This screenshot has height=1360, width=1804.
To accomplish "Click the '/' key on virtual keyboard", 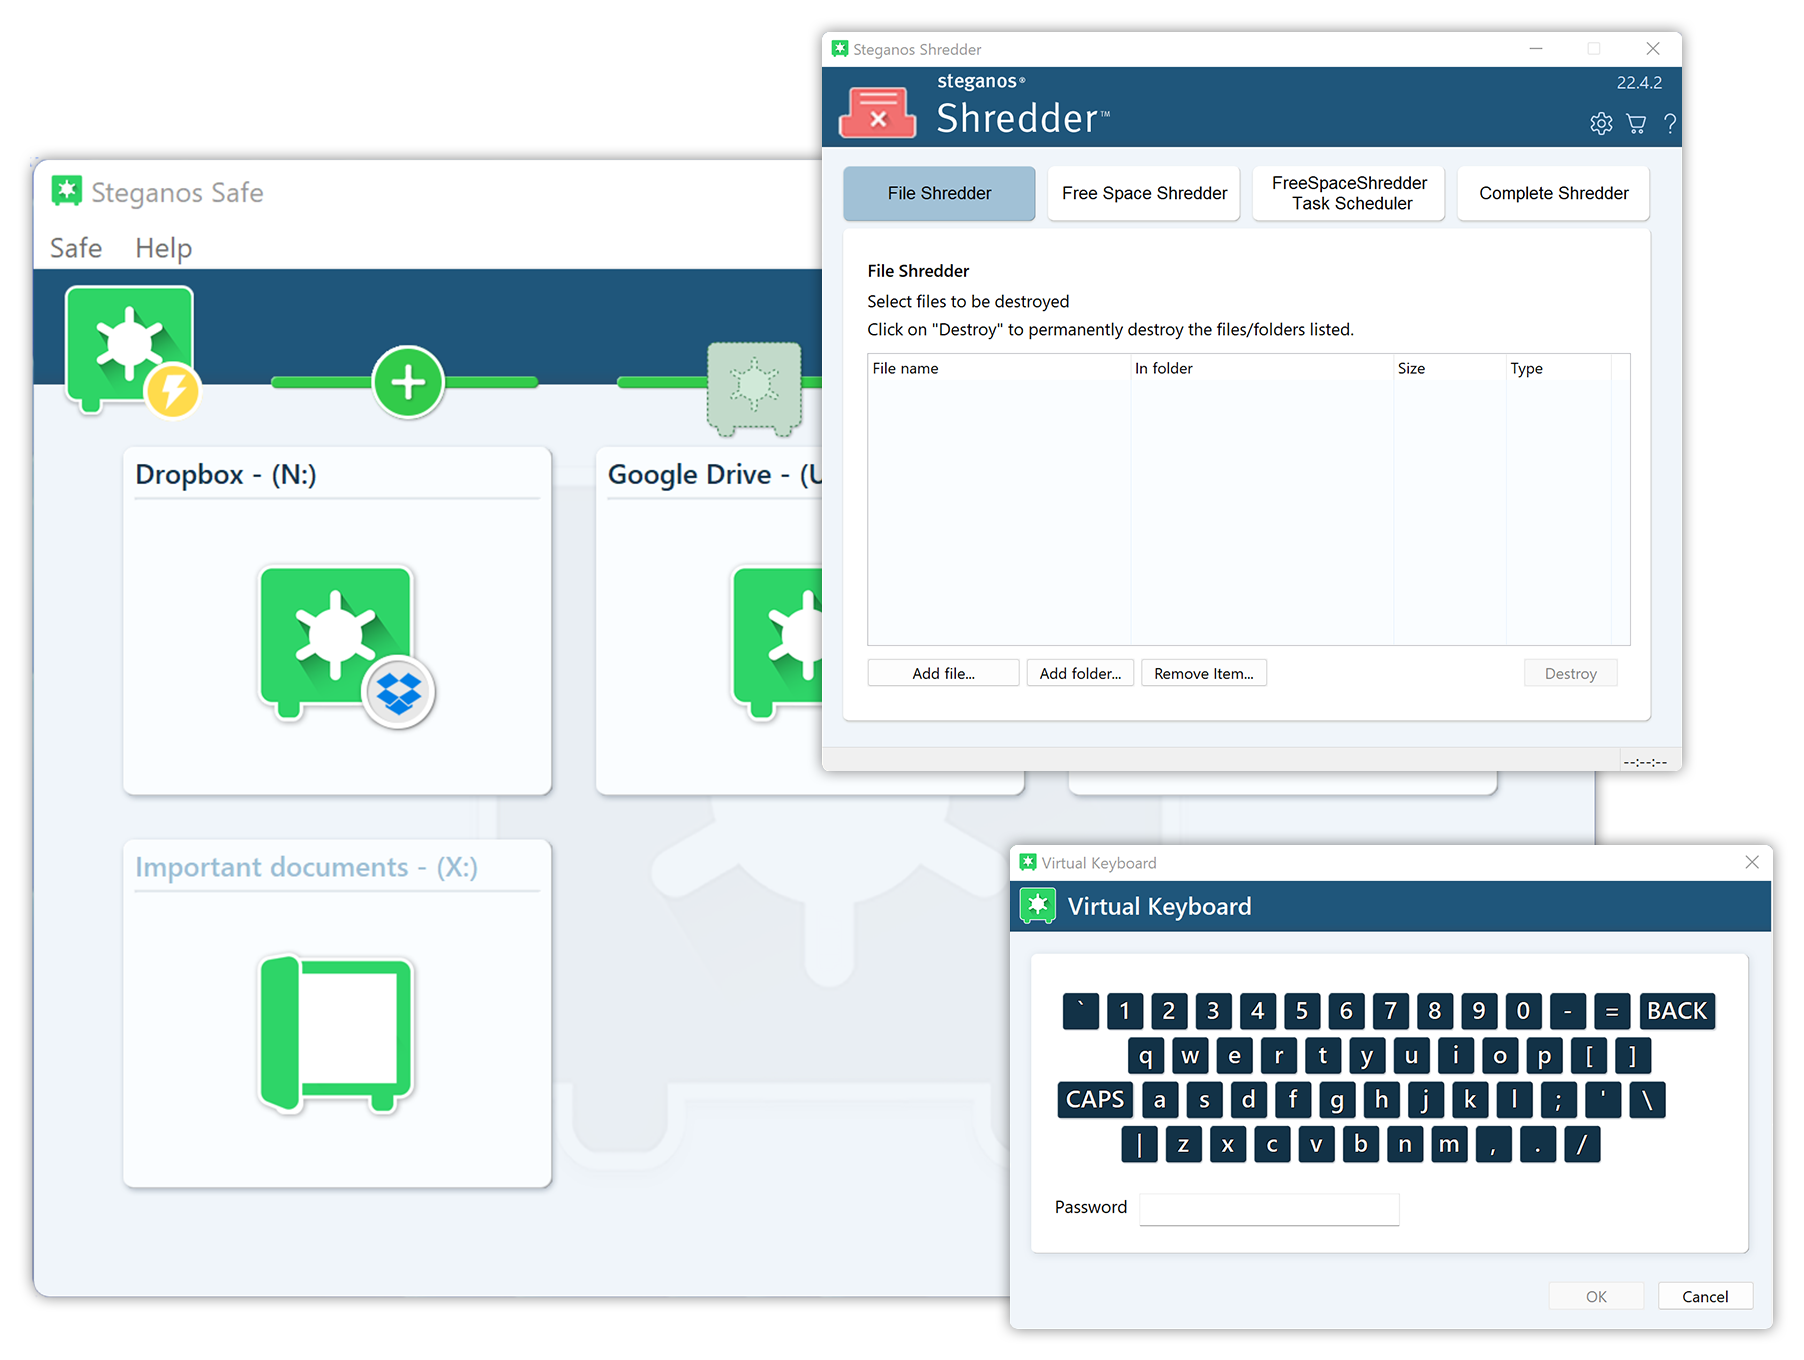I will click(1582, 1144).
